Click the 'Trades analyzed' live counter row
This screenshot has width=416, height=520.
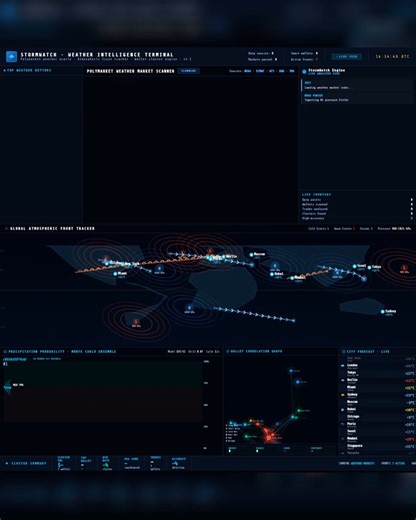[357, 209]
